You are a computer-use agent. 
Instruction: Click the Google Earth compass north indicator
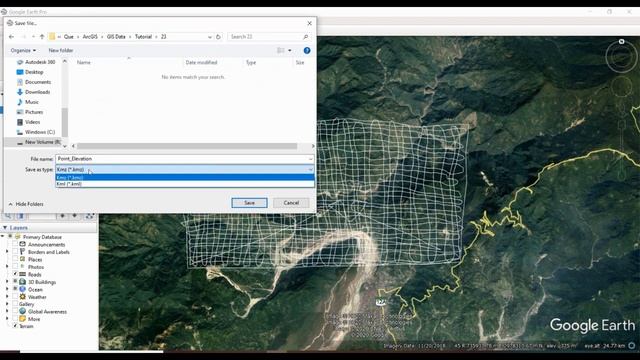(621, 42)
